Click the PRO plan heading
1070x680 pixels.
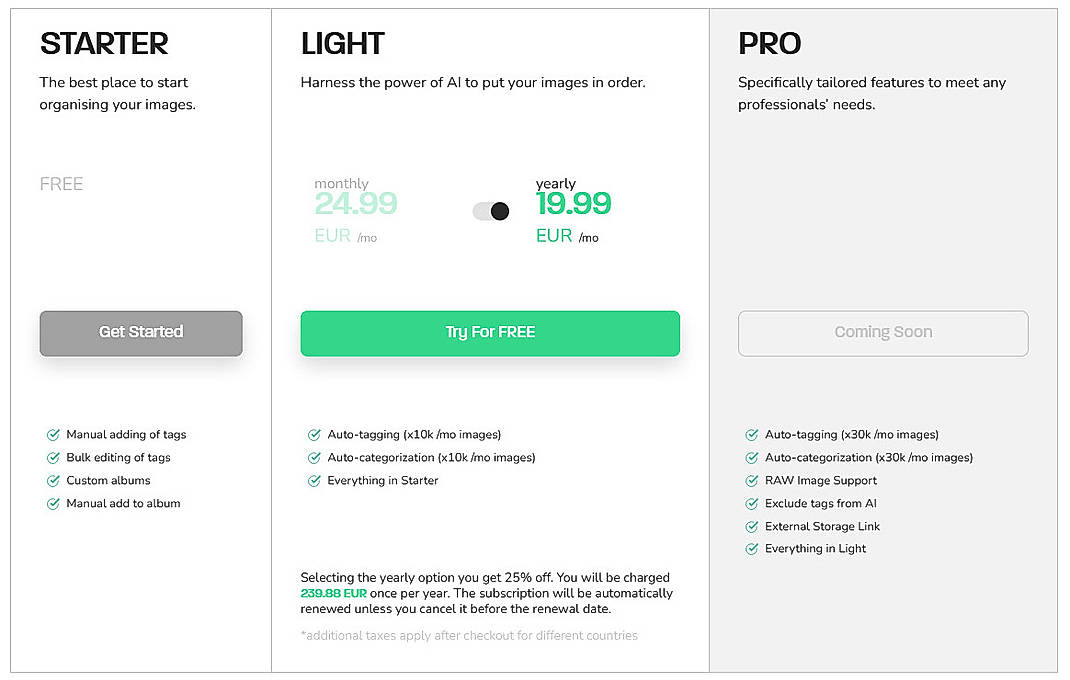coord(769,43)
